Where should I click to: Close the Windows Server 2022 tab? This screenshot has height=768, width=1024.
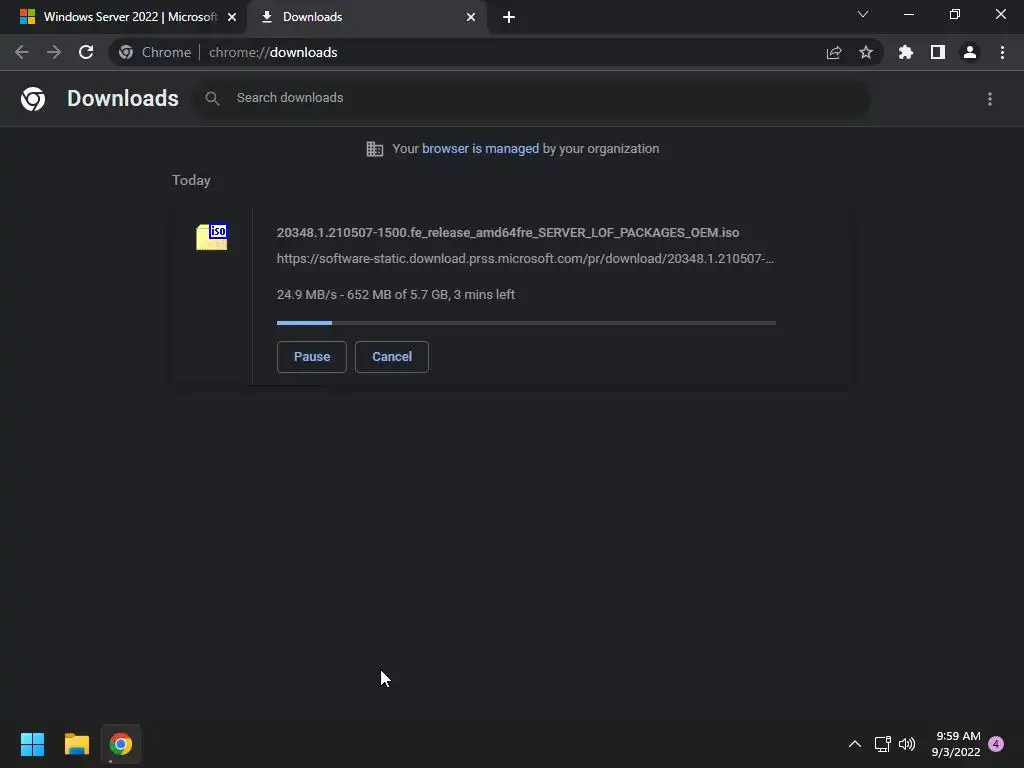[232, 17]
